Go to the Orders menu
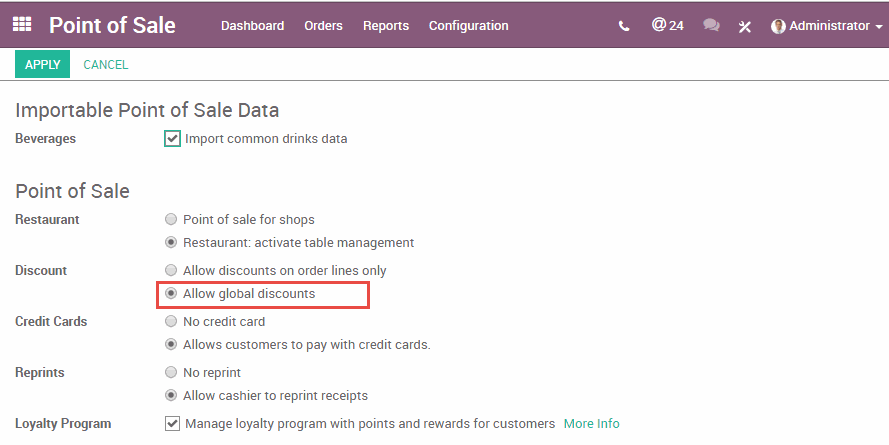This screenshot has height=445, width=889. click(x=323, y=26)
